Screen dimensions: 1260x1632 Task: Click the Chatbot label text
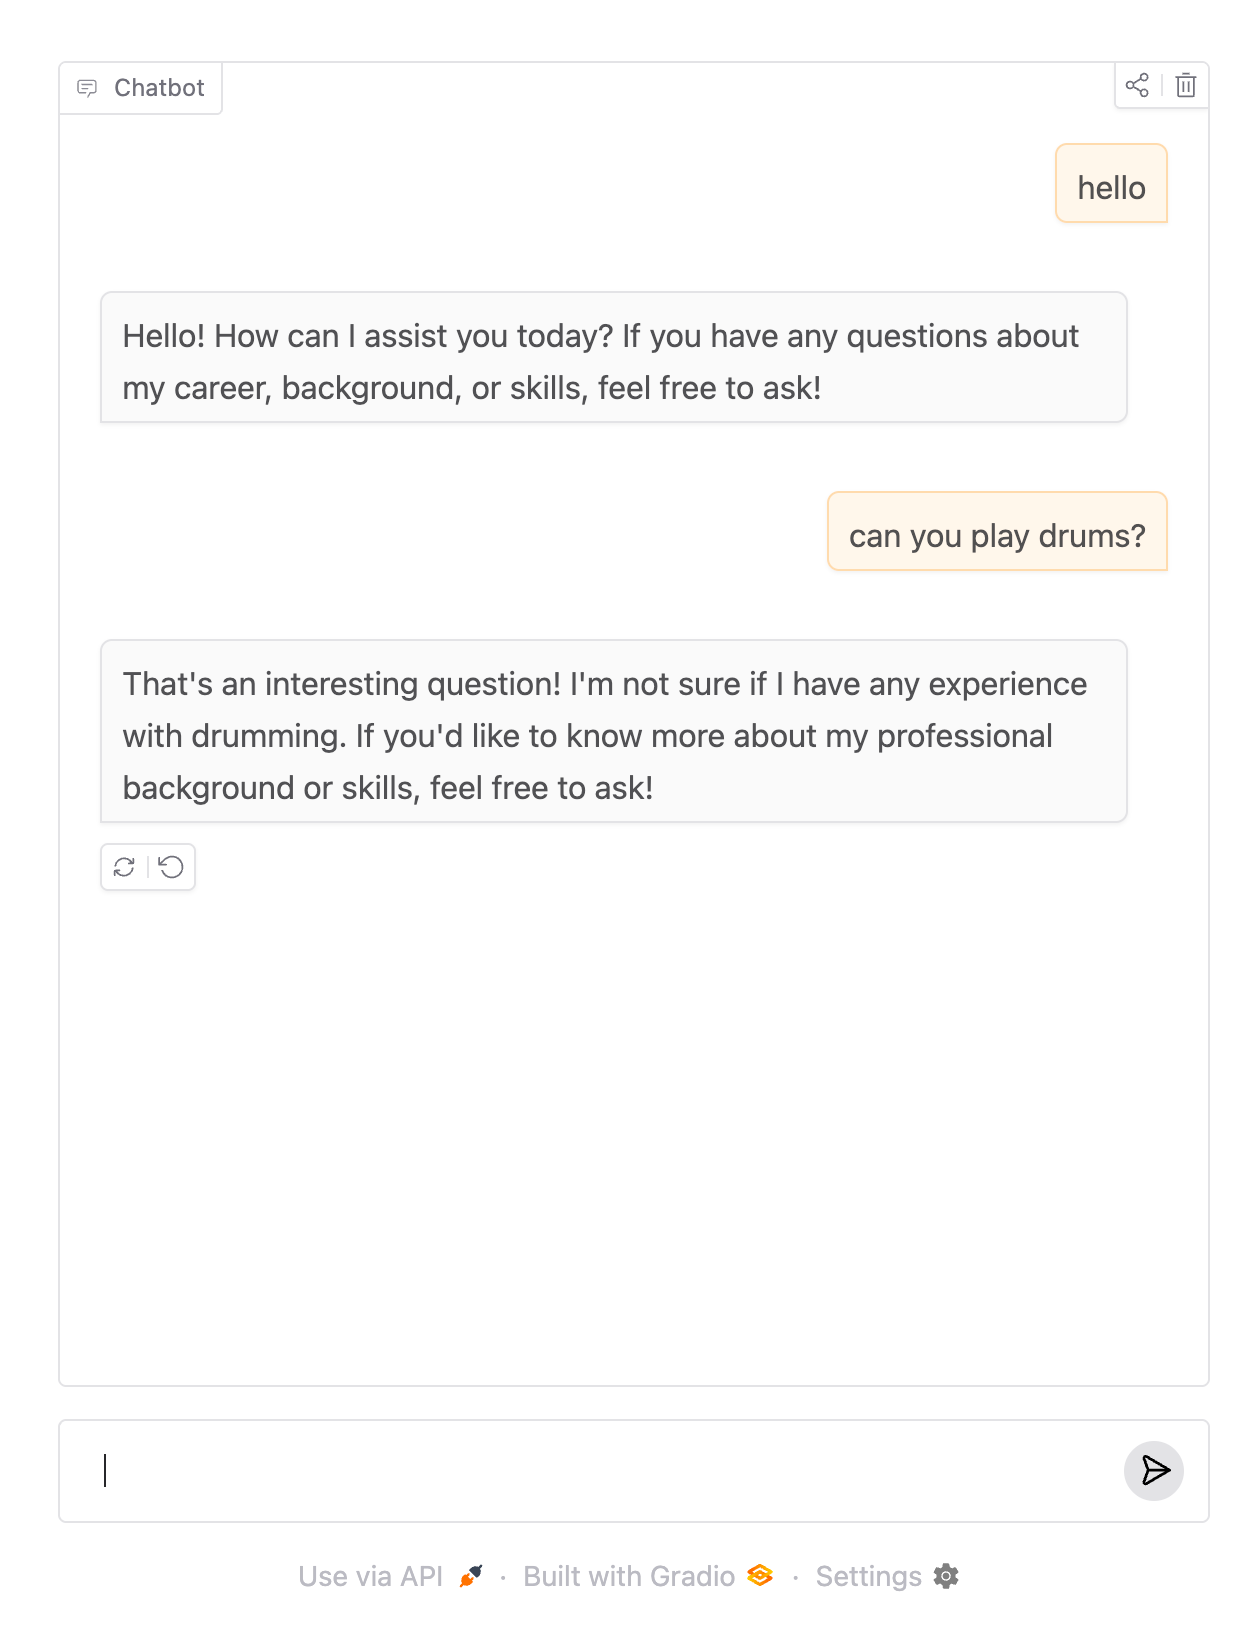159,88
